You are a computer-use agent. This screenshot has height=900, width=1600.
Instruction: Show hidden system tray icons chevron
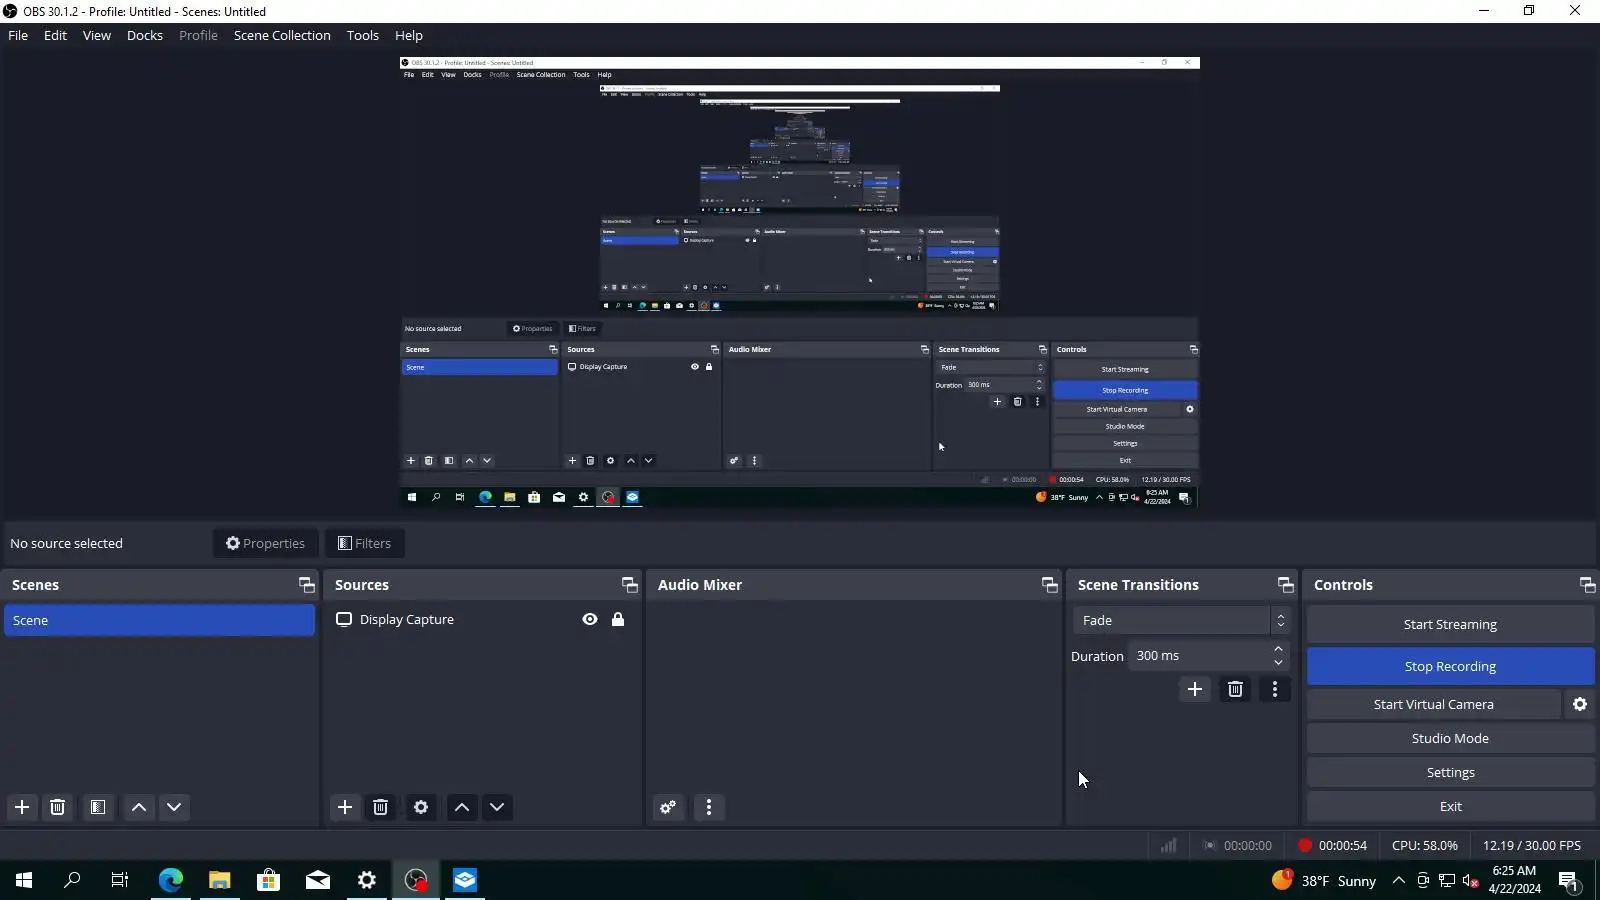(1399, 880)
